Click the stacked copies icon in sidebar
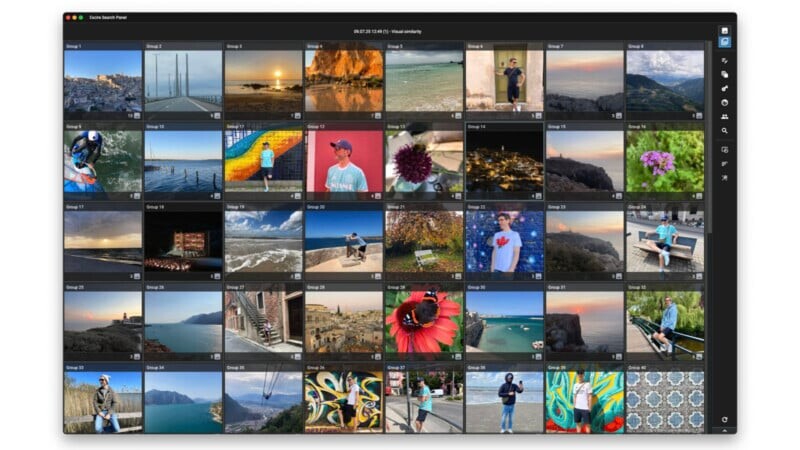 tap(724, 74)
